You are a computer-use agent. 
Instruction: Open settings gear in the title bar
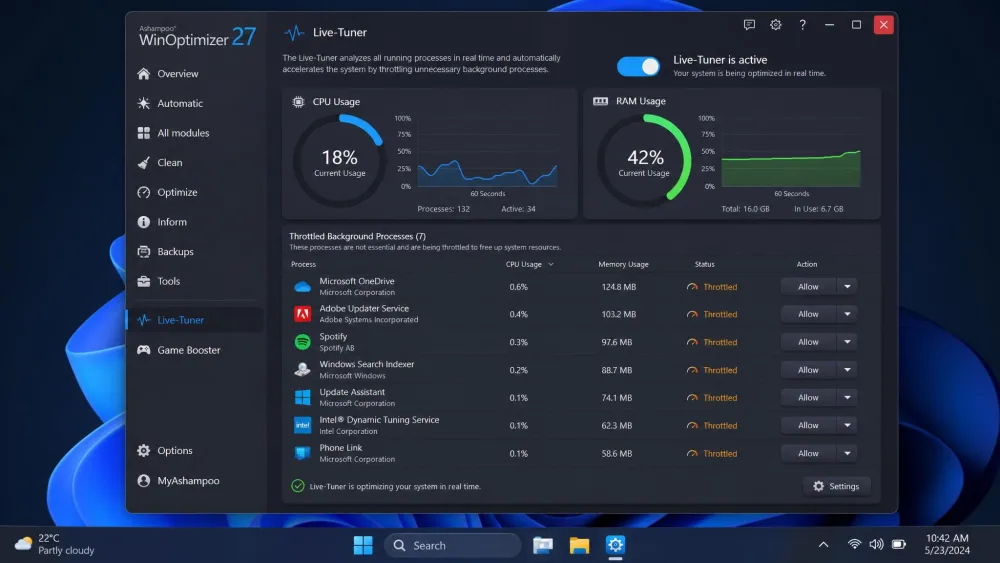click(776, 25)
